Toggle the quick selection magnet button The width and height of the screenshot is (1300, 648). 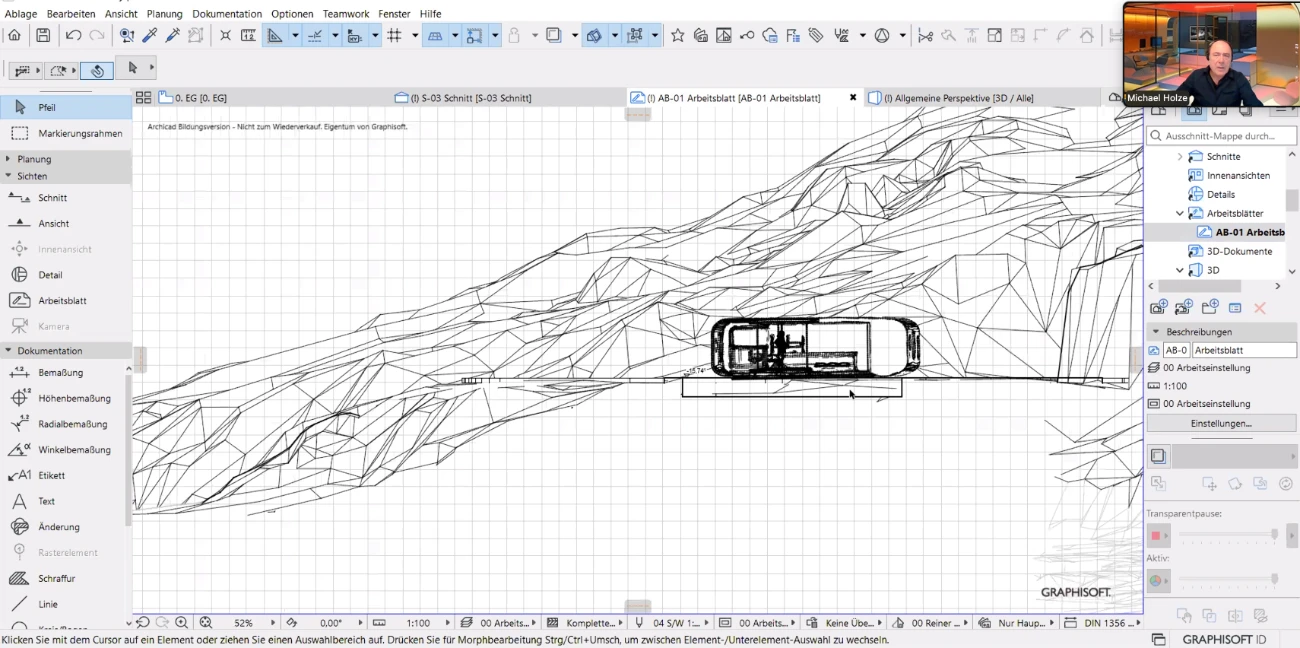(97, 70)
